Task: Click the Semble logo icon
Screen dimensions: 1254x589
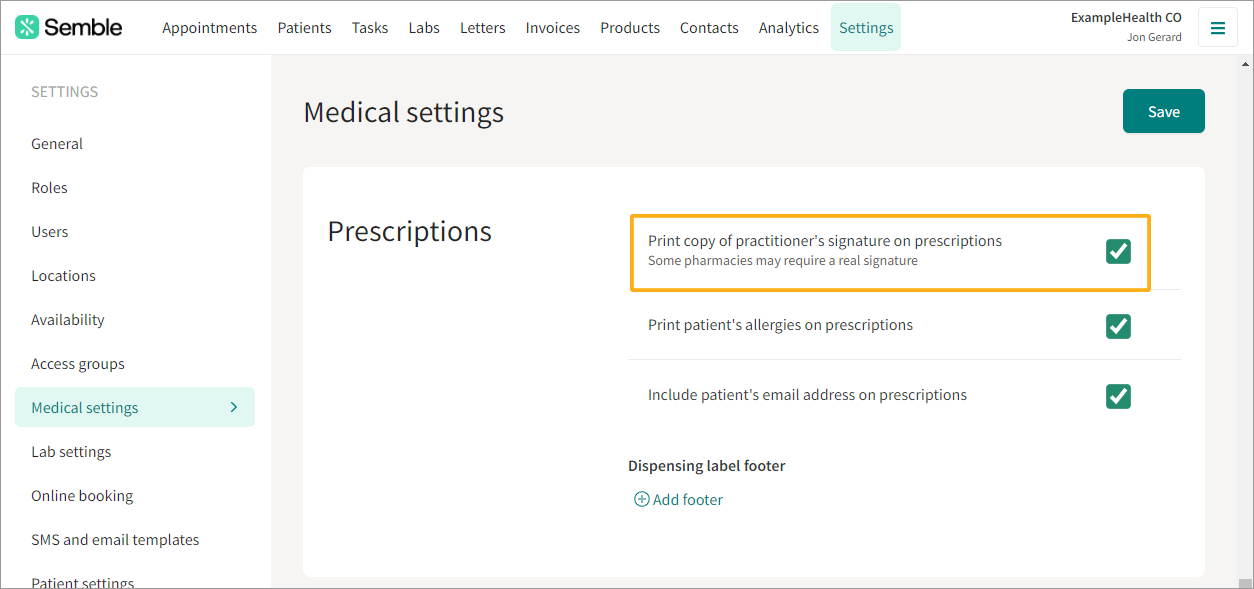Action: click(x=27, y=26)
